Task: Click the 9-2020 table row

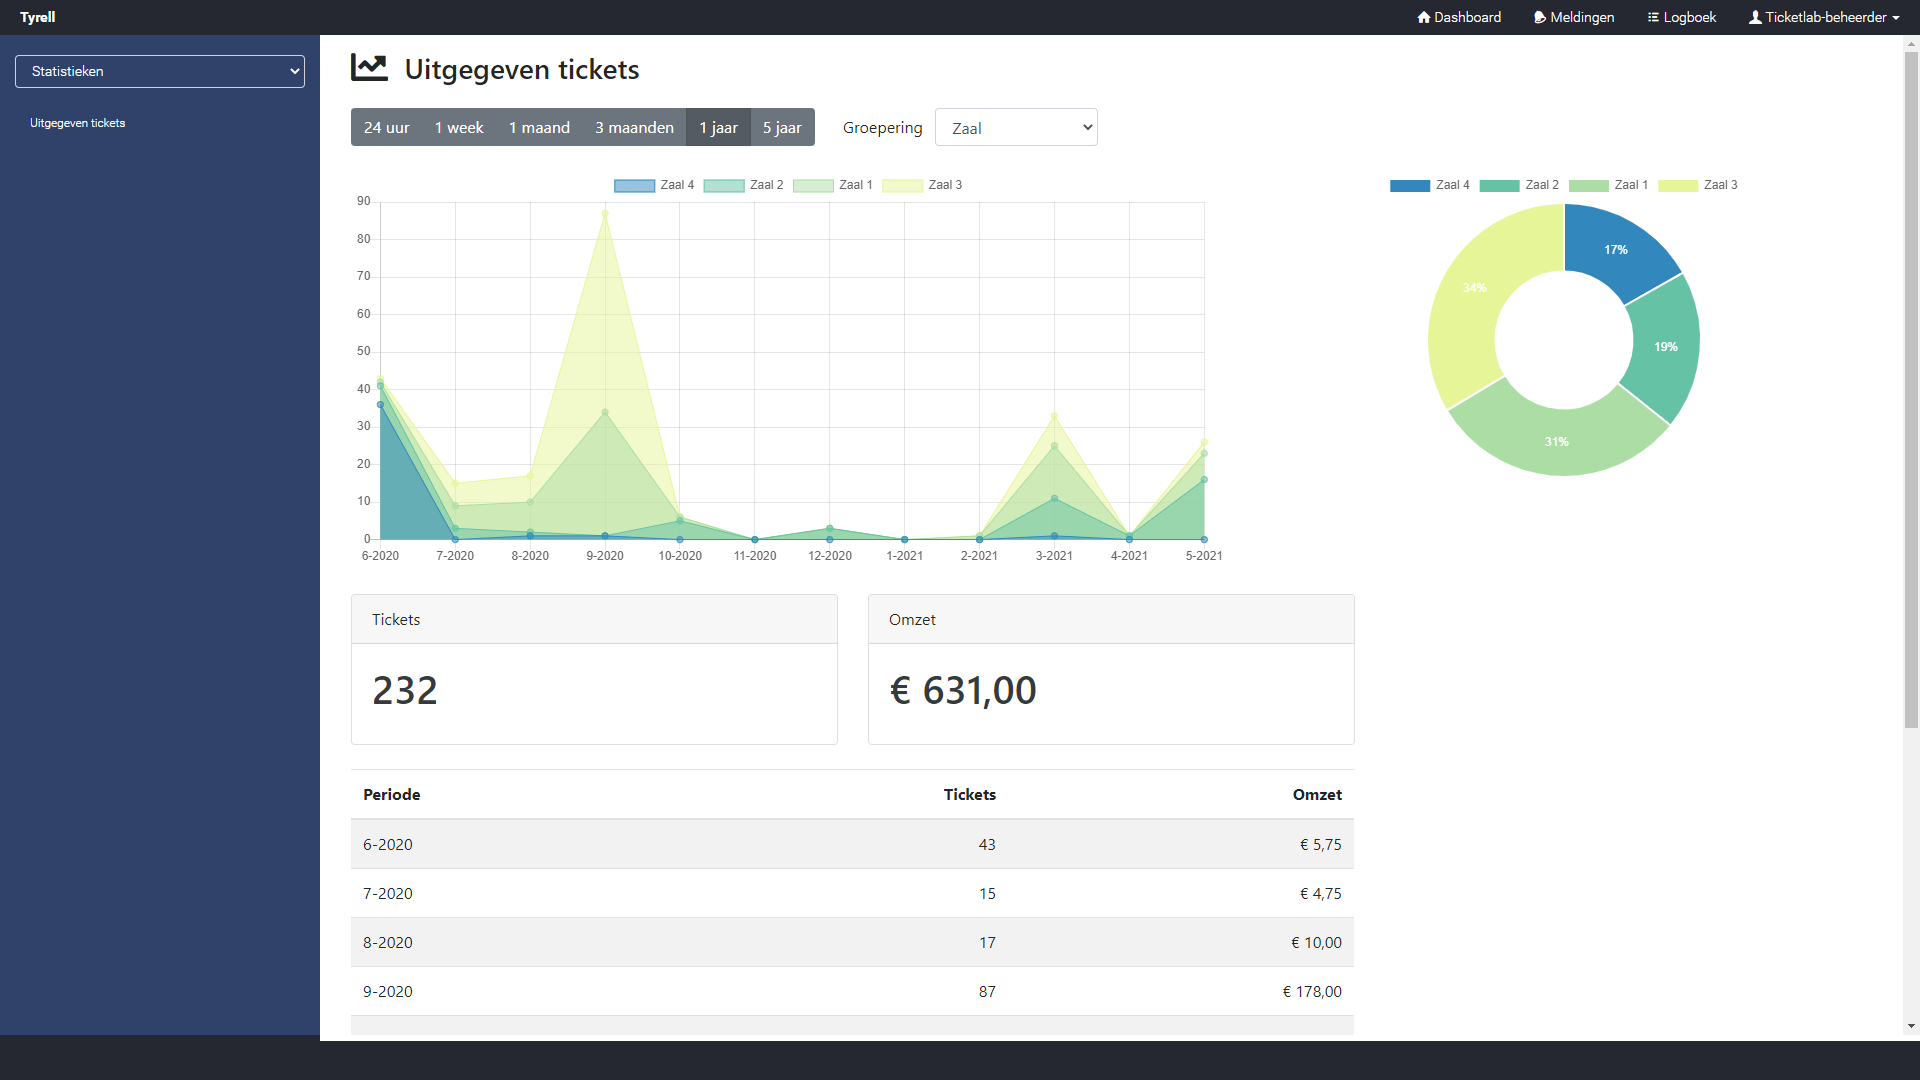Action: tap(852, 991)
